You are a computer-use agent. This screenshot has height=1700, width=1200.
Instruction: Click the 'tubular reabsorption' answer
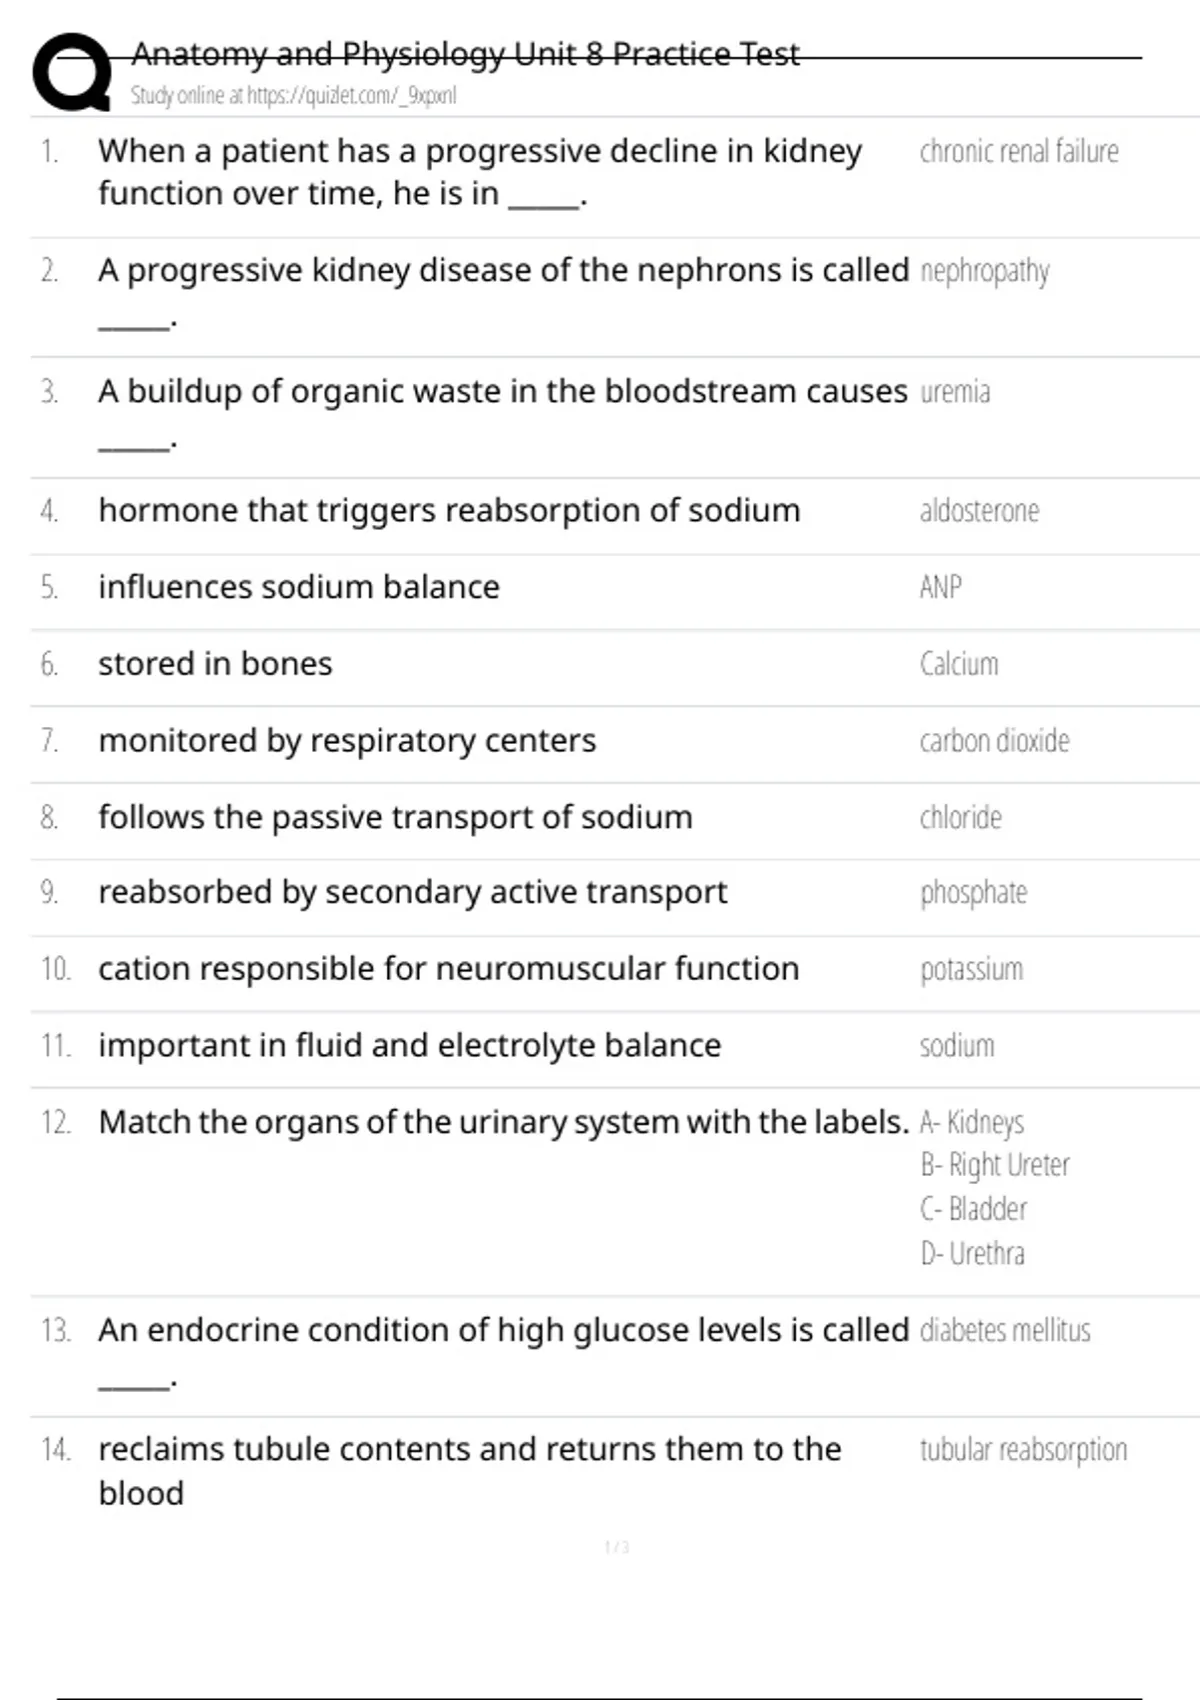(1023, 1450)
